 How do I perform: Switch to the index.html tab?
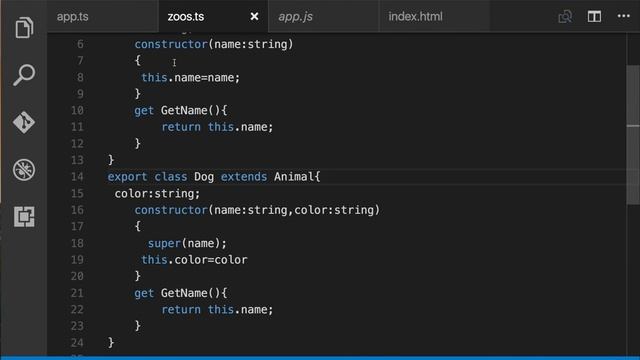(415, 17)
